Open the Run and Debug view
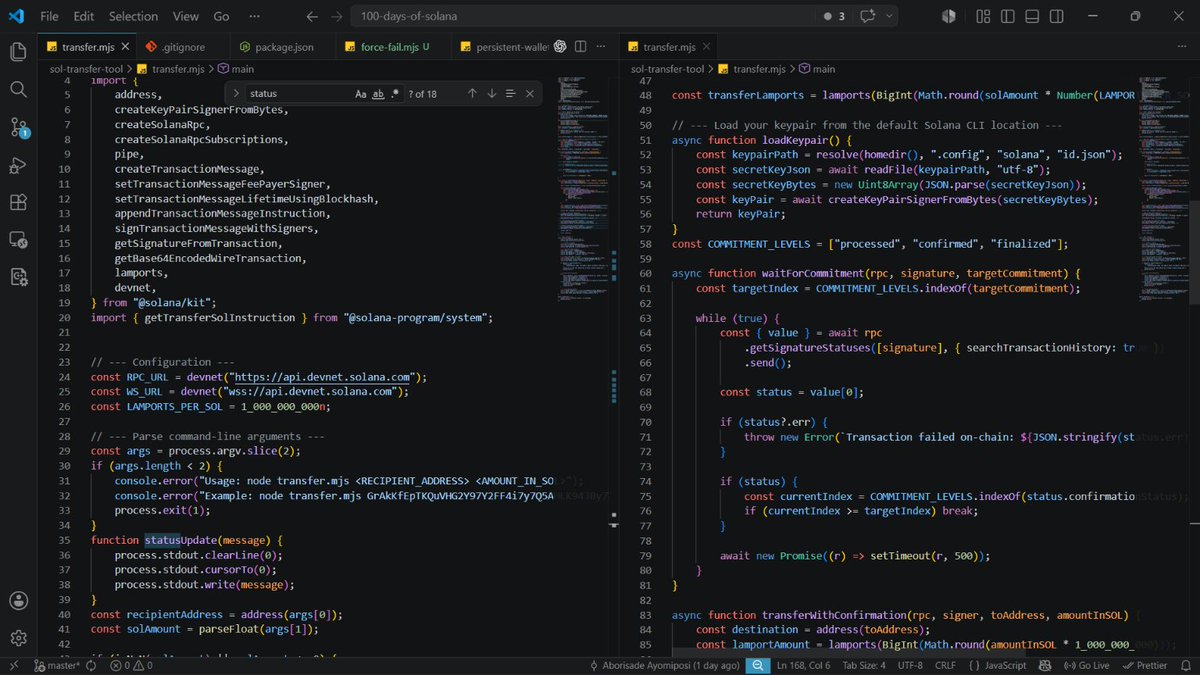 tap(18, 164)
